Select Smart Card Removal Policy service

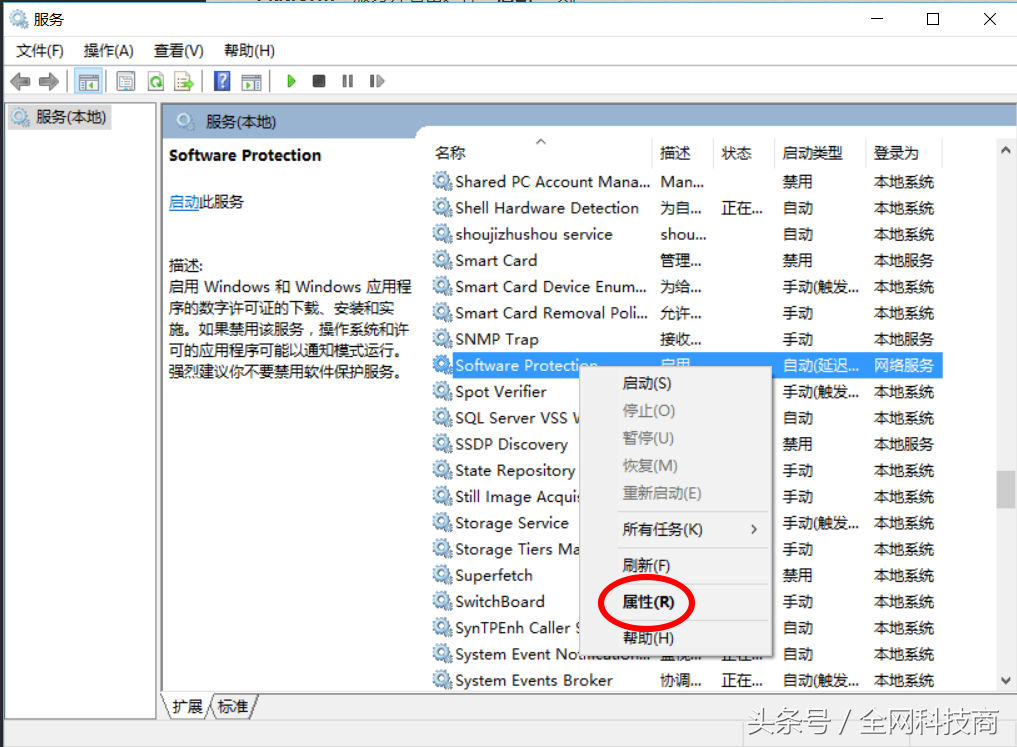(686, 313)
